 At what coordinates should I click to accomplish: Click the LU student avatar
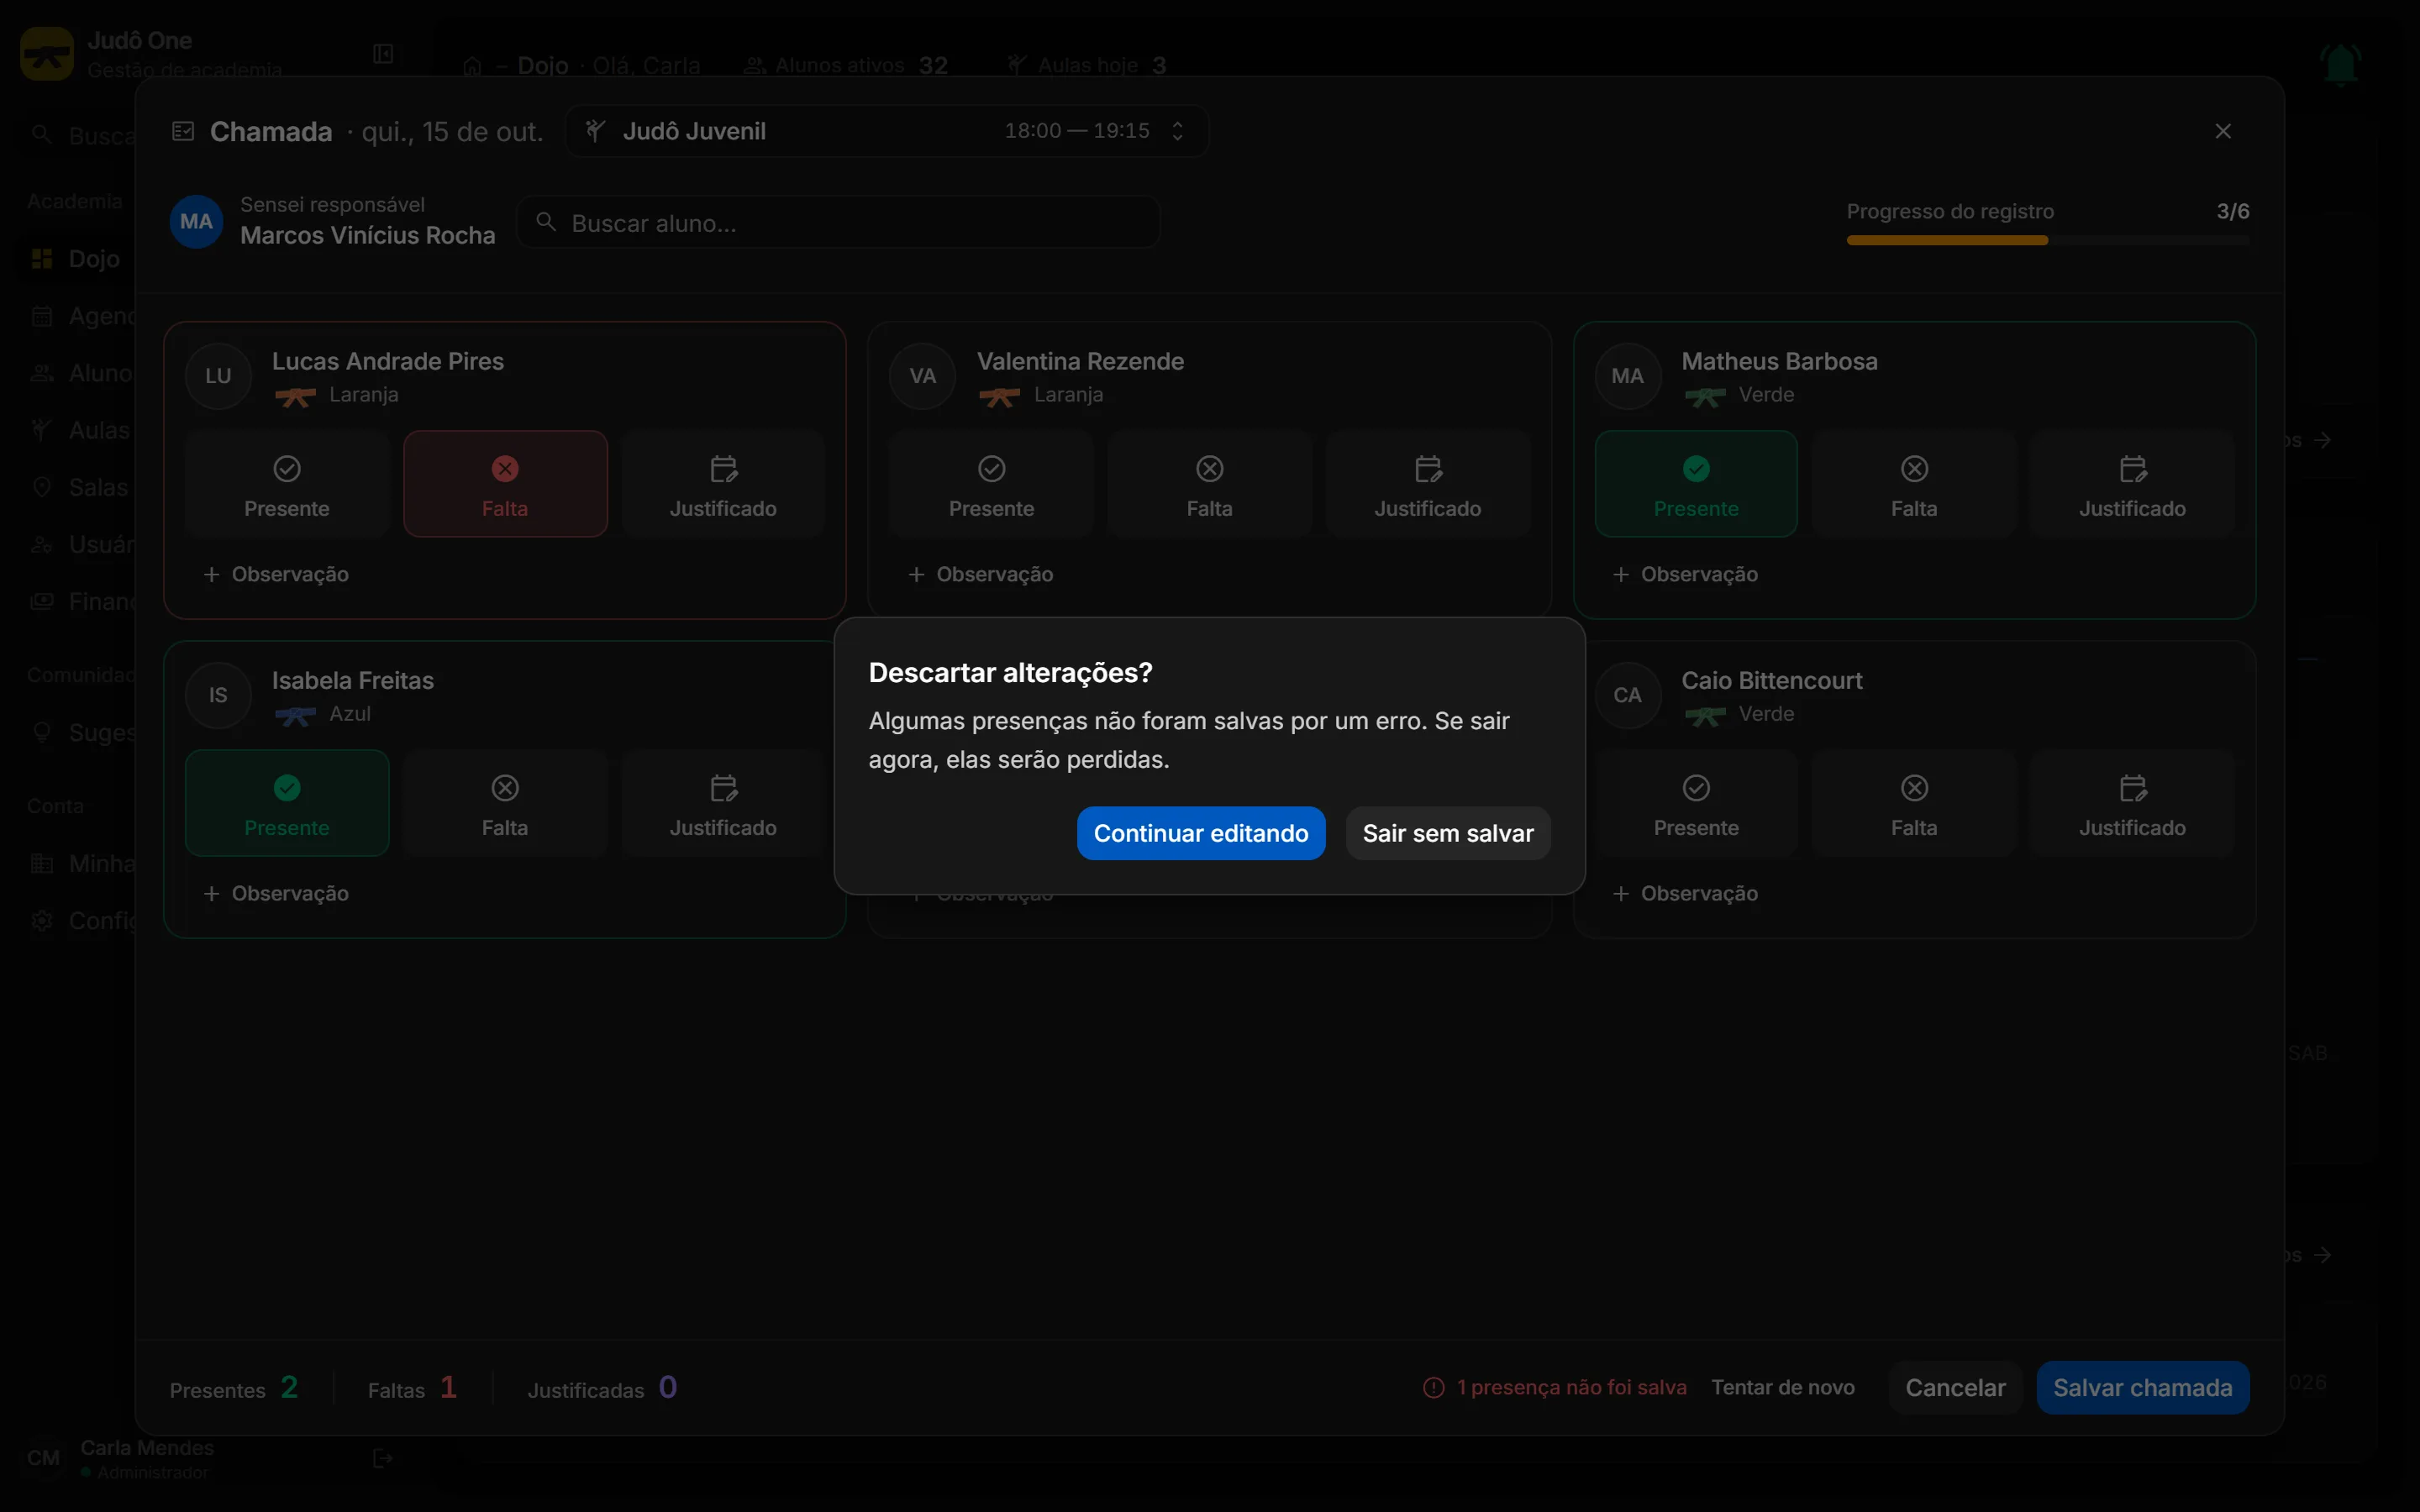(x=218, y=376)
